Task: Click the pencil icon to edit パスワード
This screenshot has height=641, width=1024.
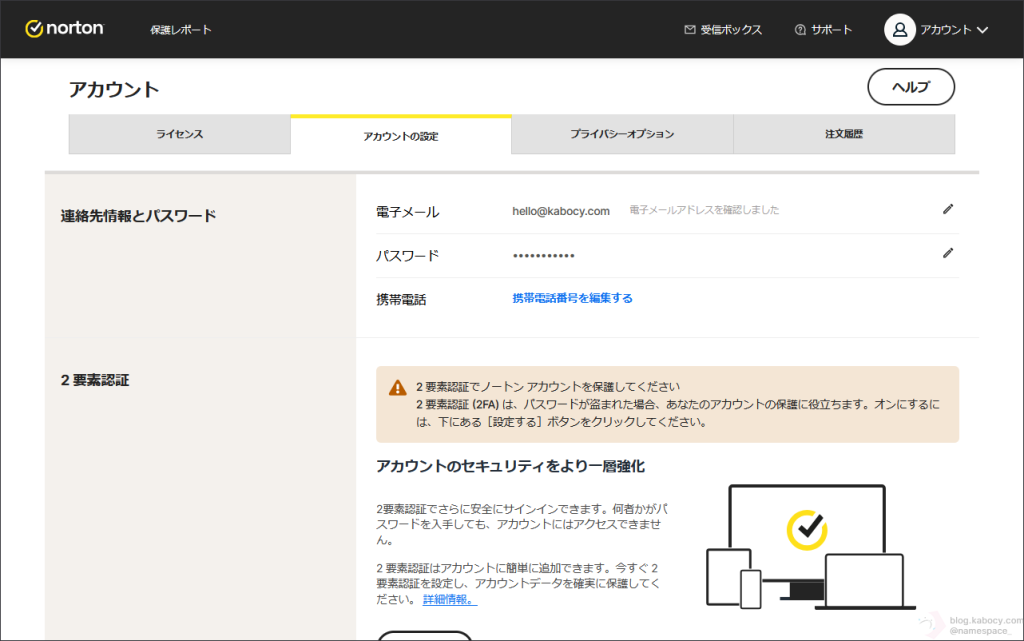Action: 948,253
